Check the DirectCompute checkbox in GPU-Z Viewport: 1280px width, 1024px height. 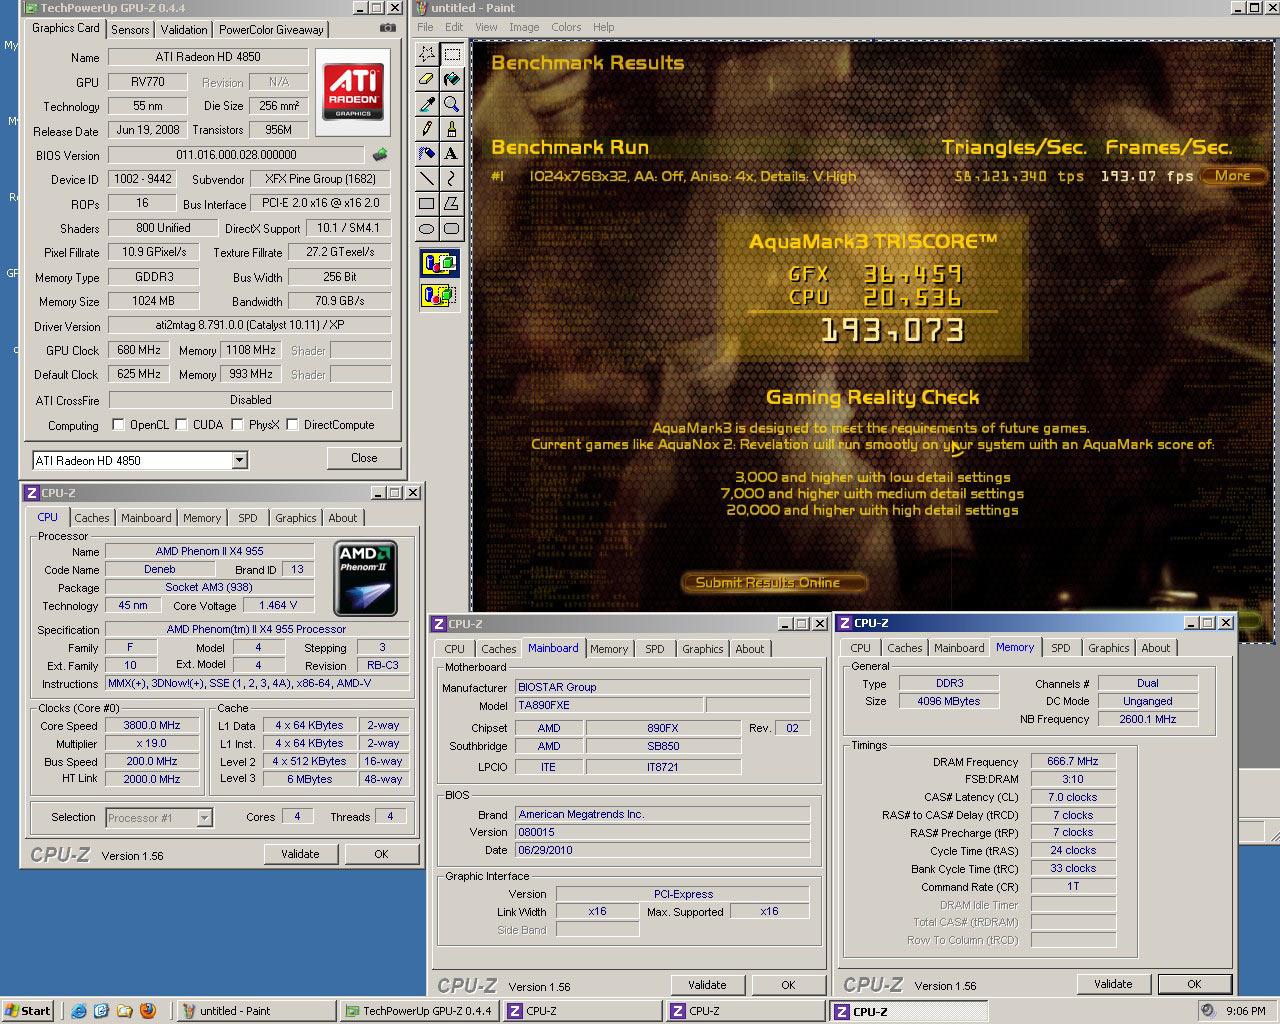click(292, 425)
